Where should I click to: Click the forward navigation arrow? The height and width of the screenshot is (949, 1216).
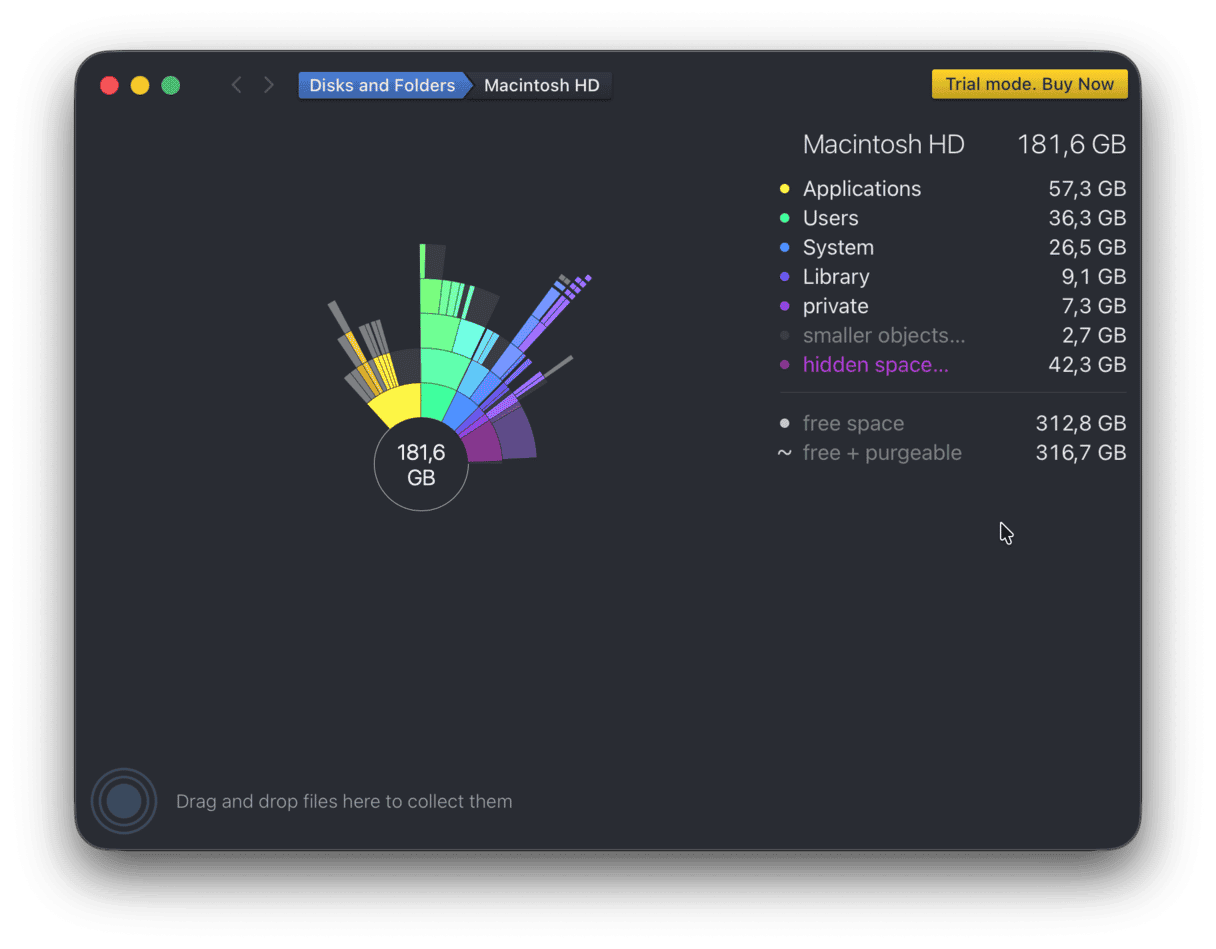tap(269, 85)
